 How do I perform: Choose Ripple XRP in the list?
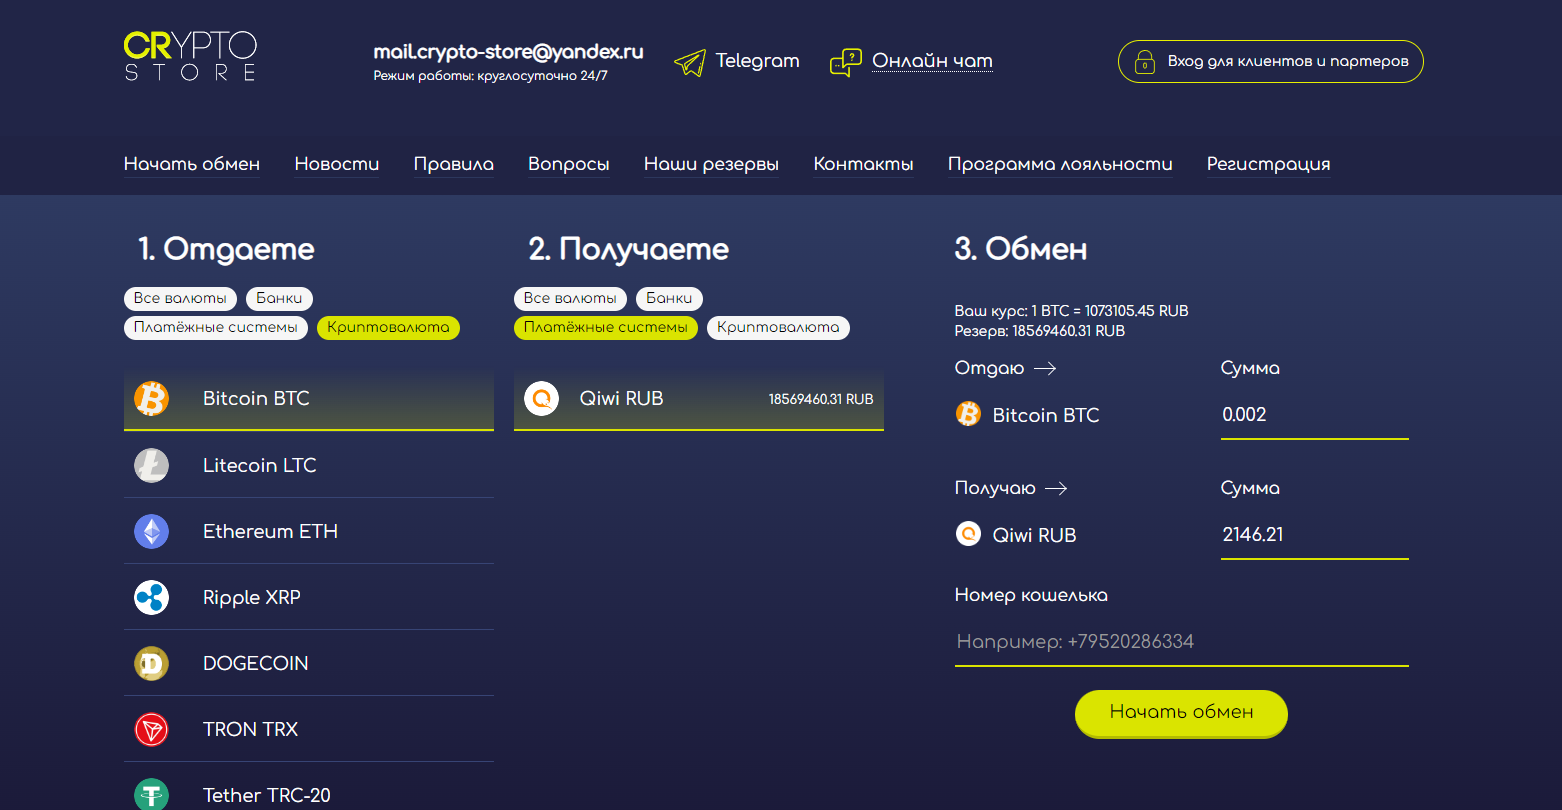point(309,597)
